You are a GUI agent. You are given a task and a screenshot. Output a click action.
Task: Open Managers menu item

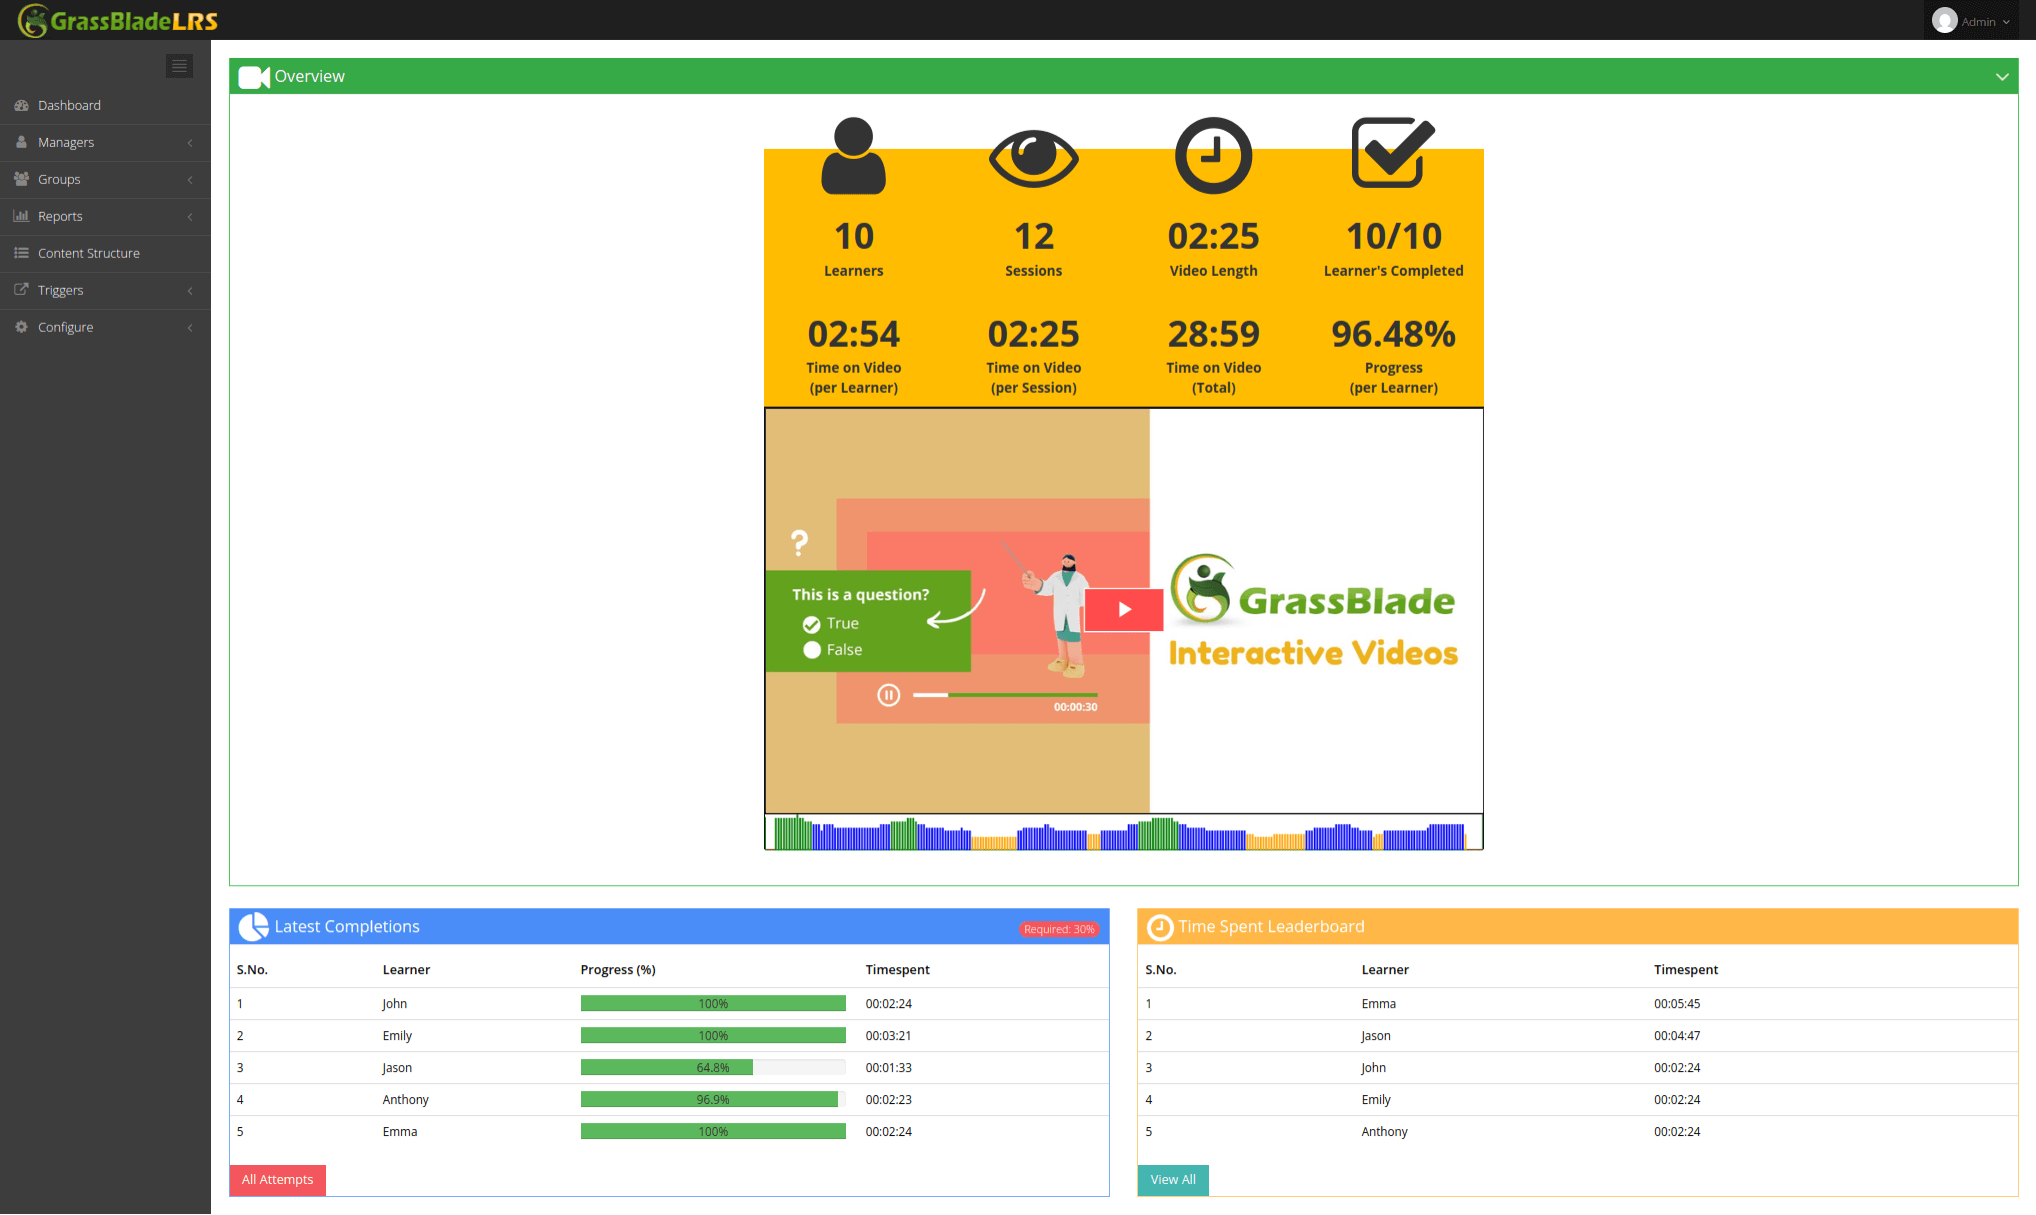coord(105,142)
